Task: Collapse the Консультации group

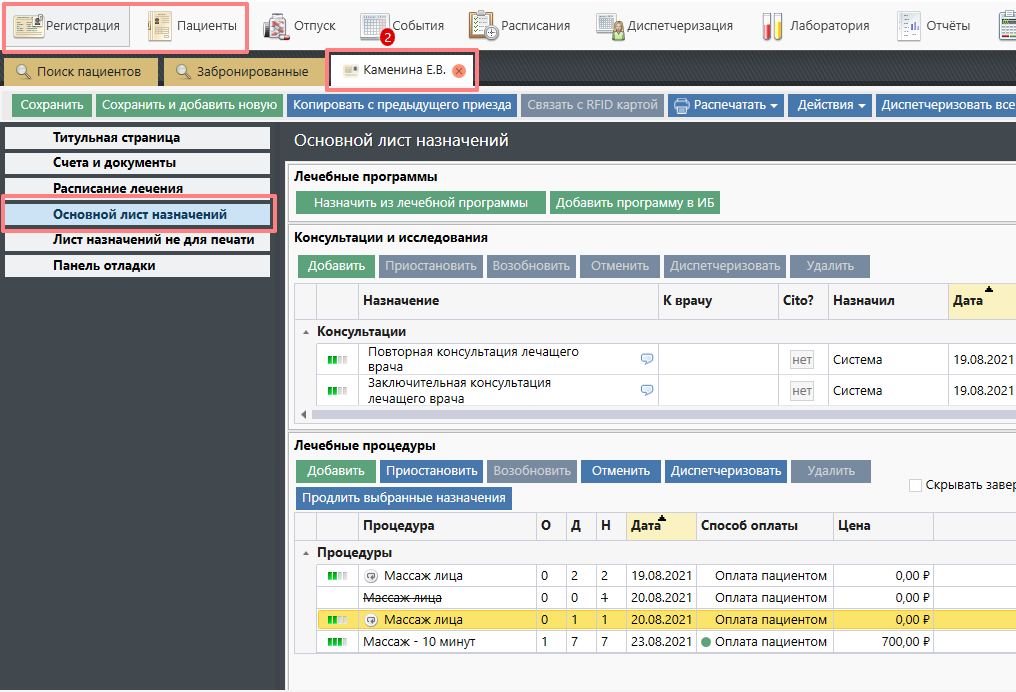Action: 305,332
